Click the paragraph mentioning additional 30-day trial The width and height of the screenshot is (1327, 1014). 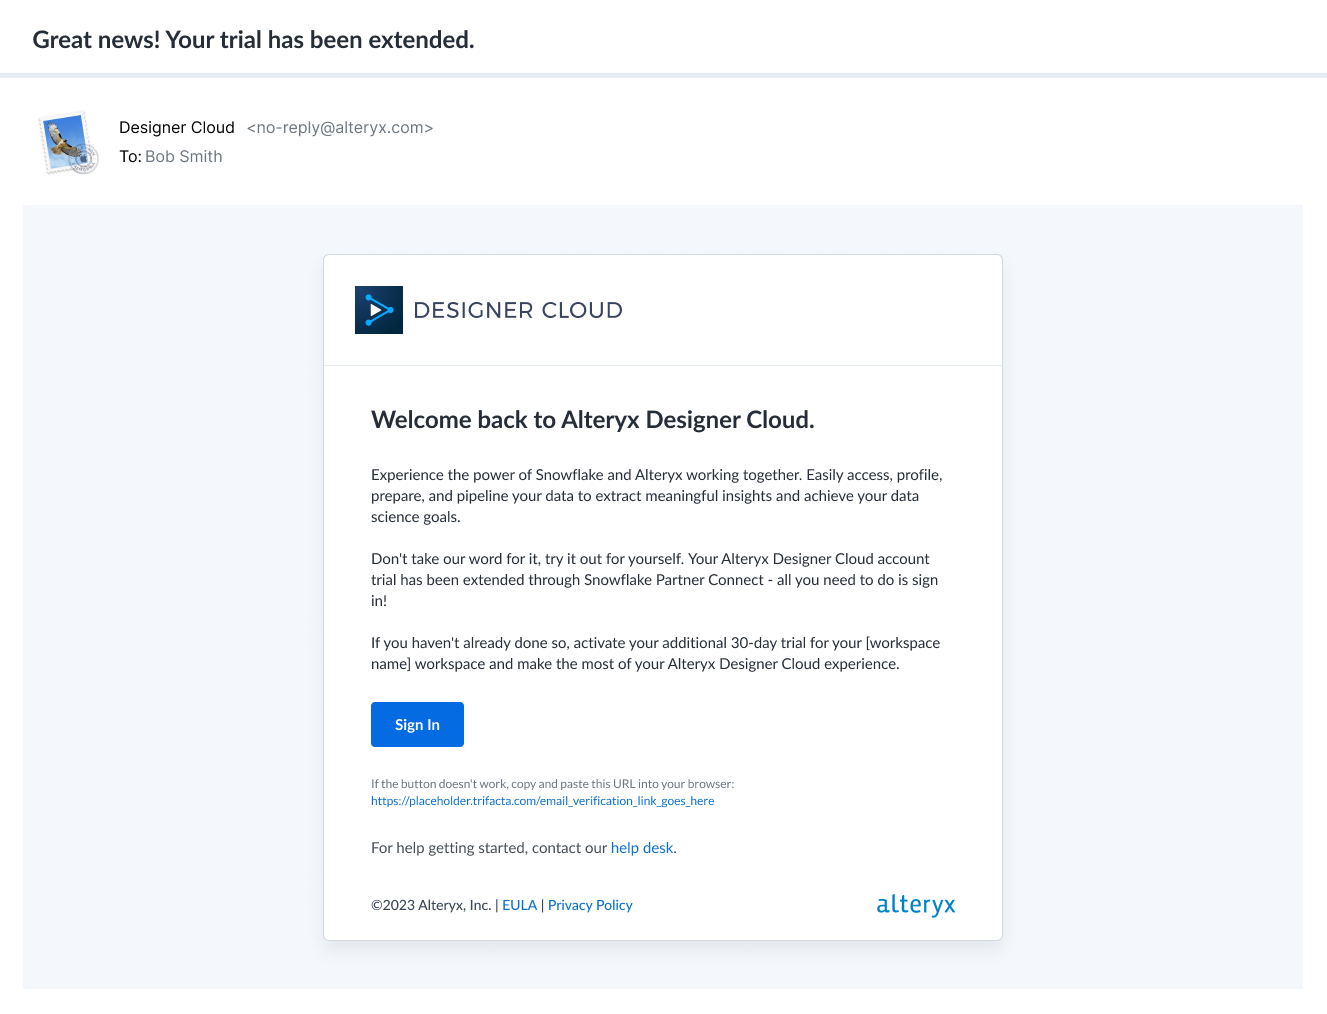click(x=655, y=653)
